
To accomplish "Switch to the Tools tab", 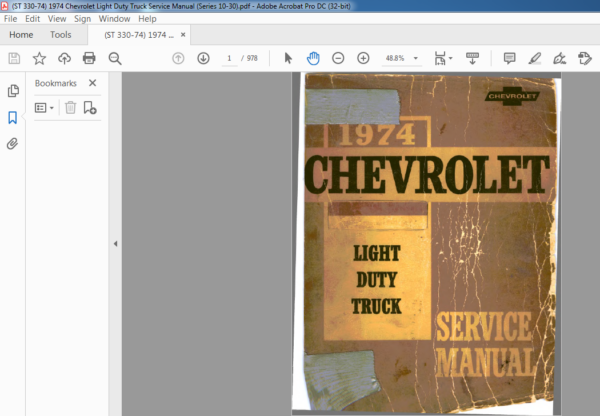I will (x=60, y=35).
